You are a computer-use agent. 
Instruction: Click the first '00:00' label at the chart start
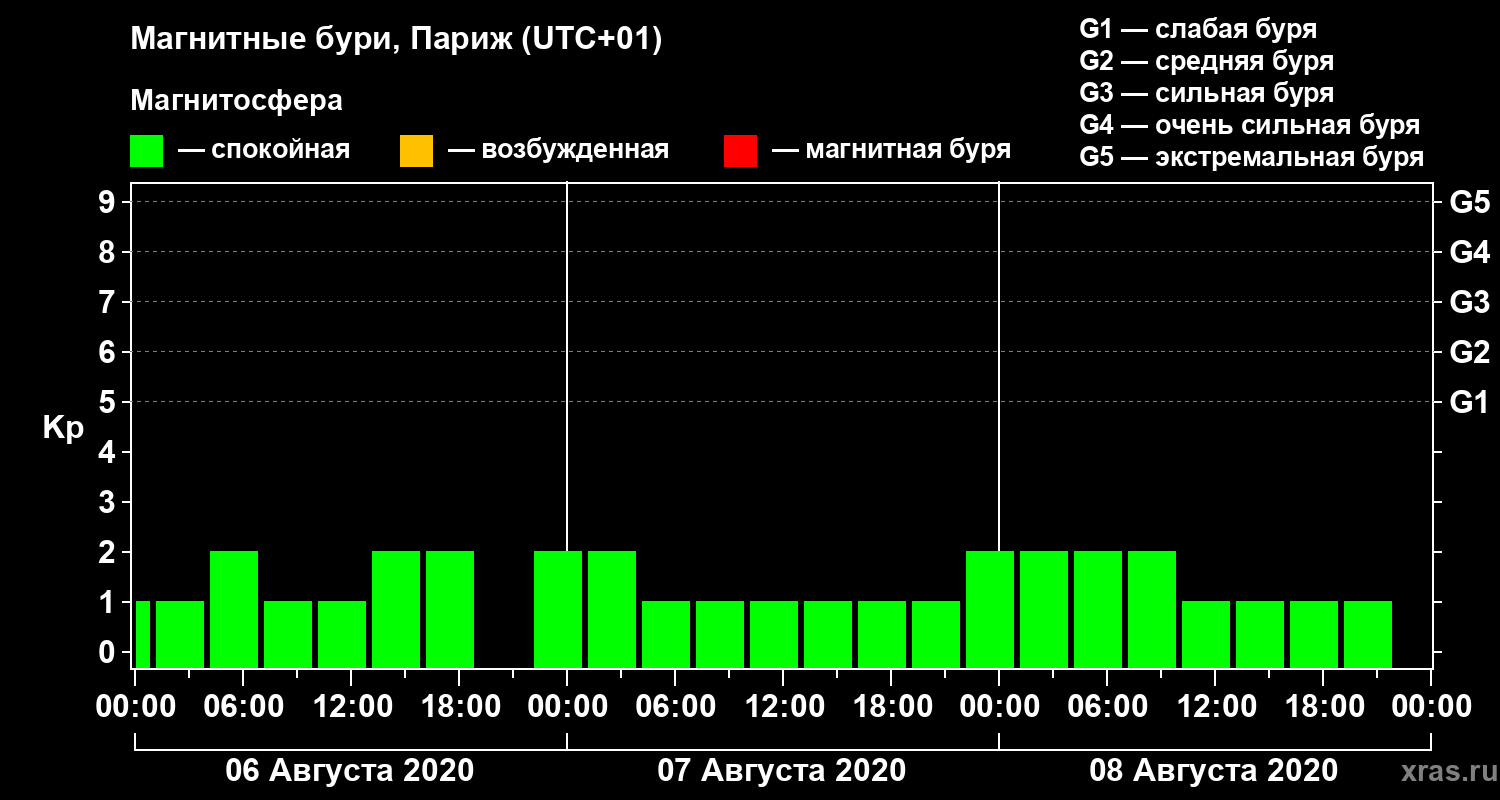tap(135, 706)
